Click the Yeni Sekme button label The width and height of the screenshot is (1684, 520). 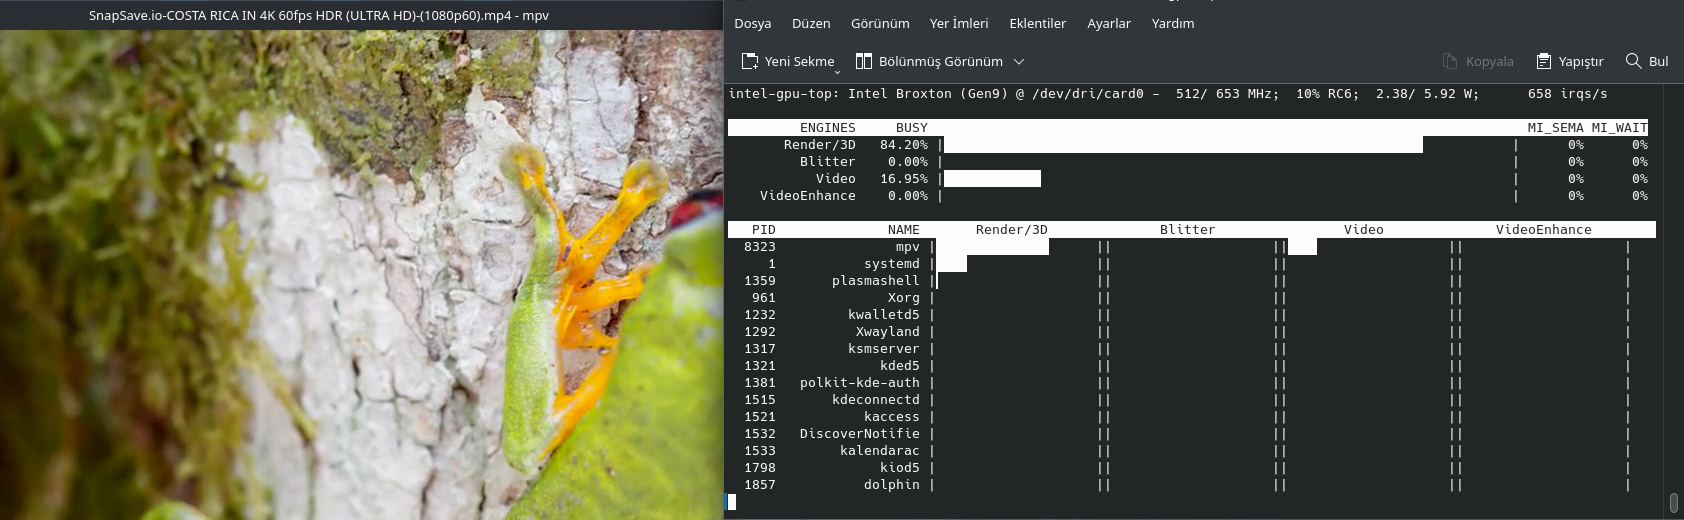point(799,61)
